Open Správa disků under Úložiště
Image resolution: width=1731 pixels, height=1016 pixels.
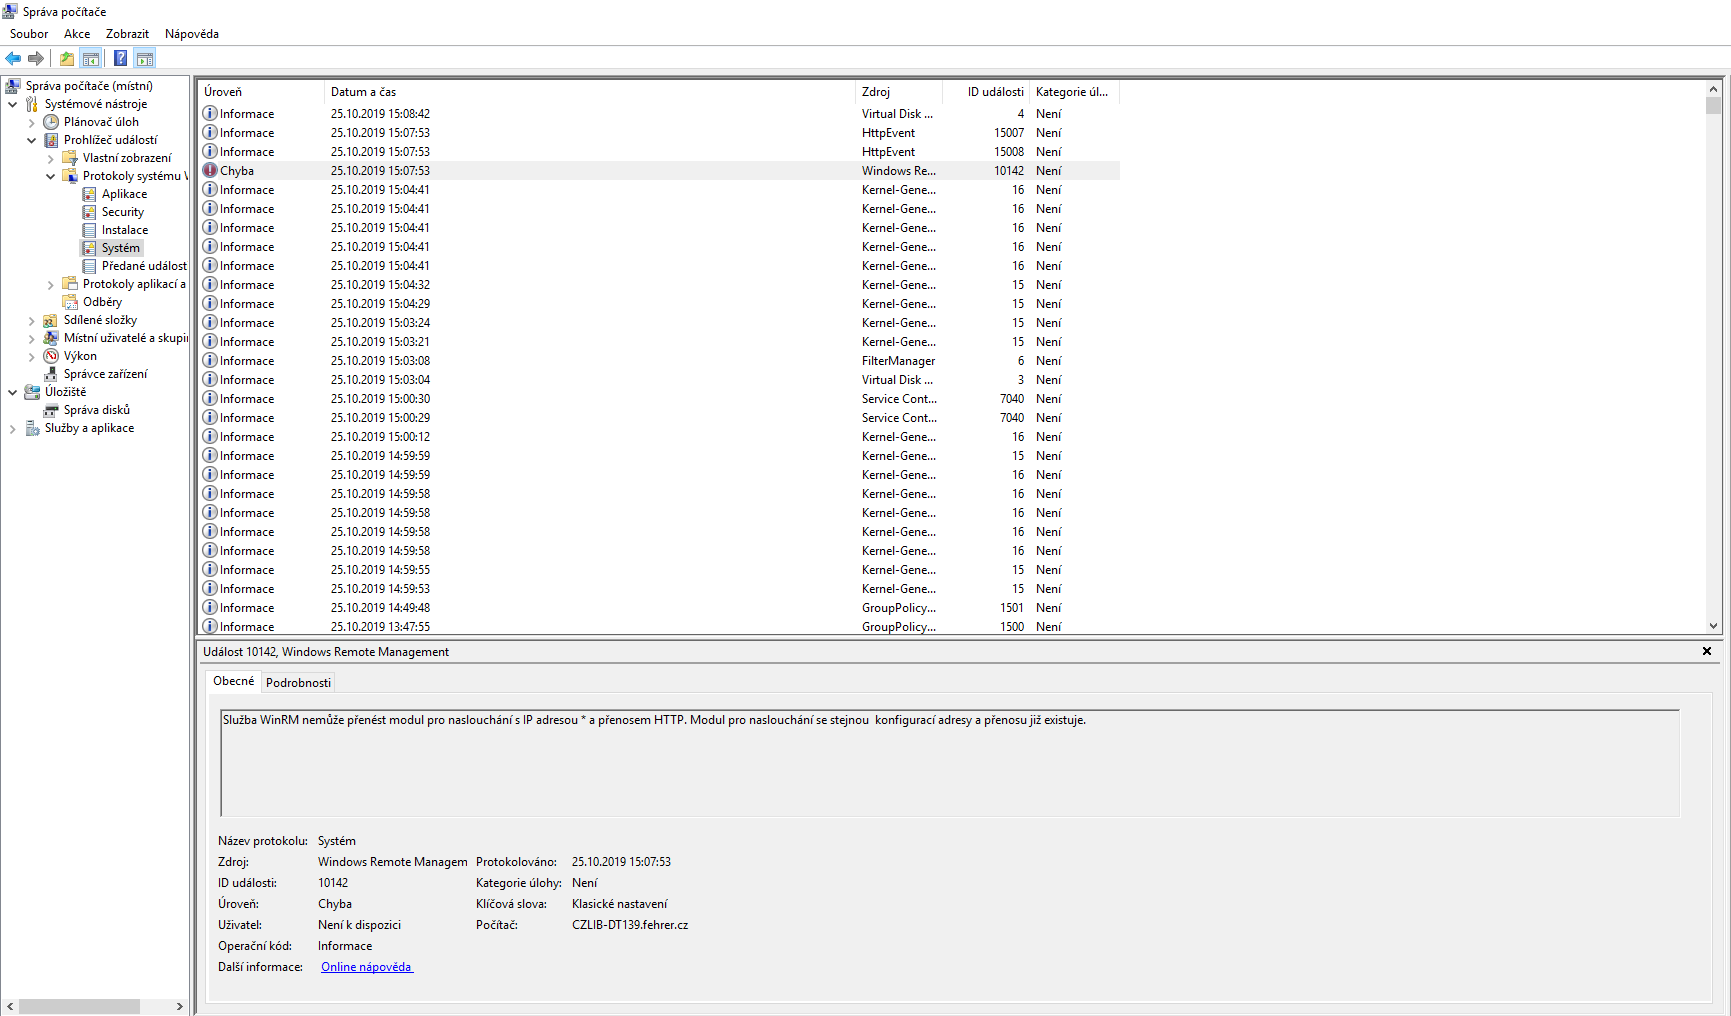click(x=96, y=410)
